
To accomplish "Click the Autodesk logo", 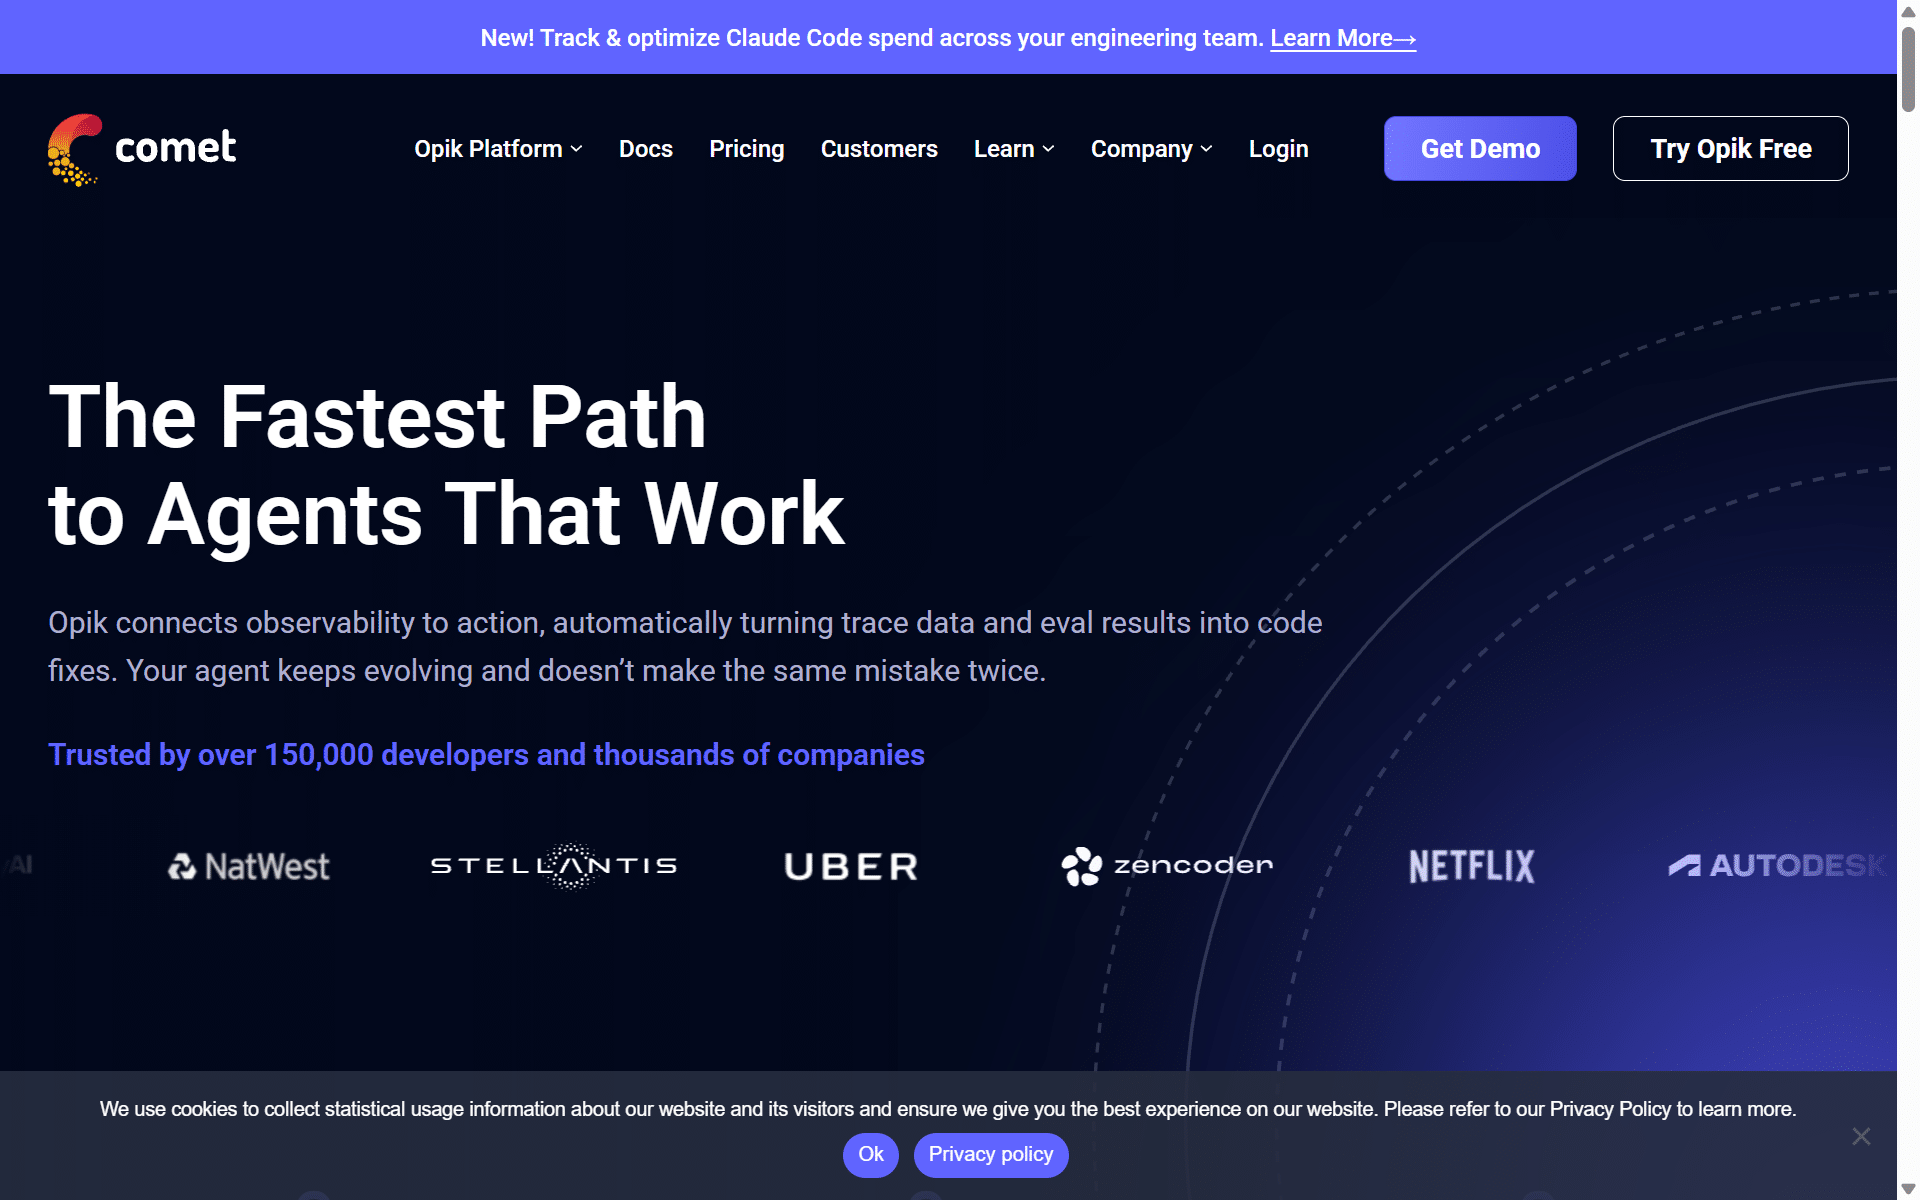I will tap(1776, 865).
